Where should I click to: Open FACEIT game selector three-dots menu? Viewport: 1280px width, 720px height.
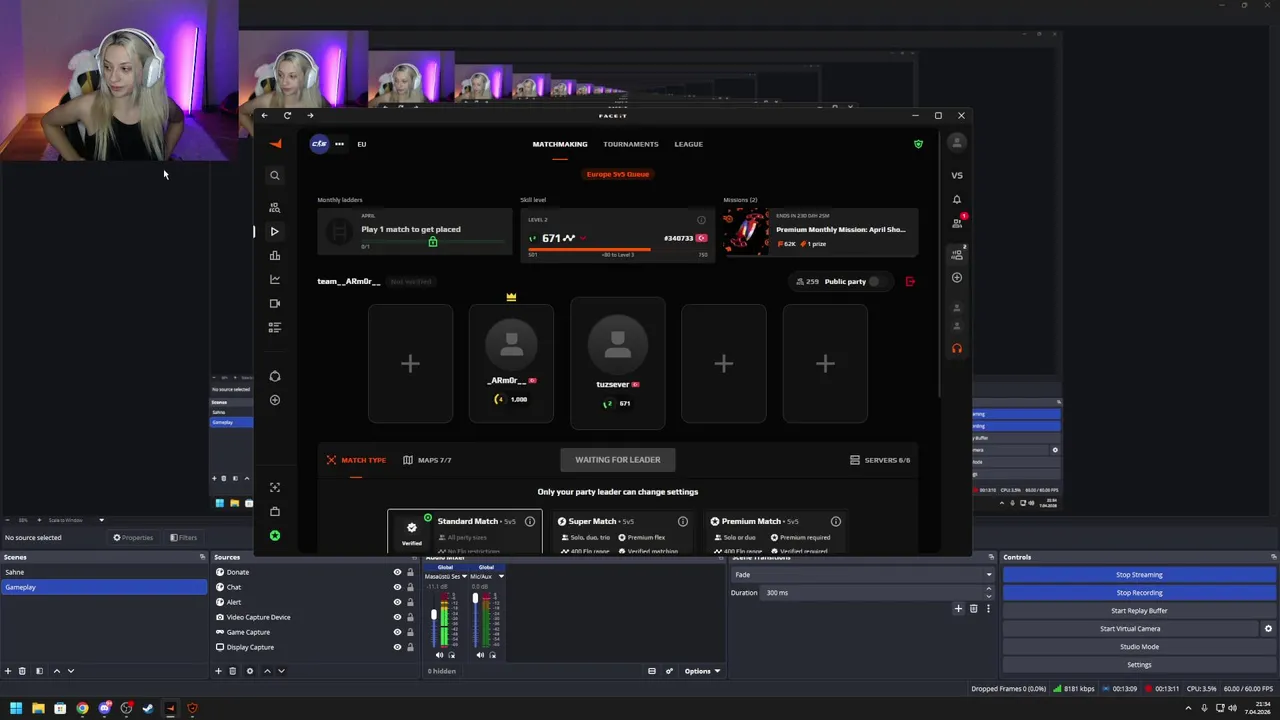coord(339,144)
